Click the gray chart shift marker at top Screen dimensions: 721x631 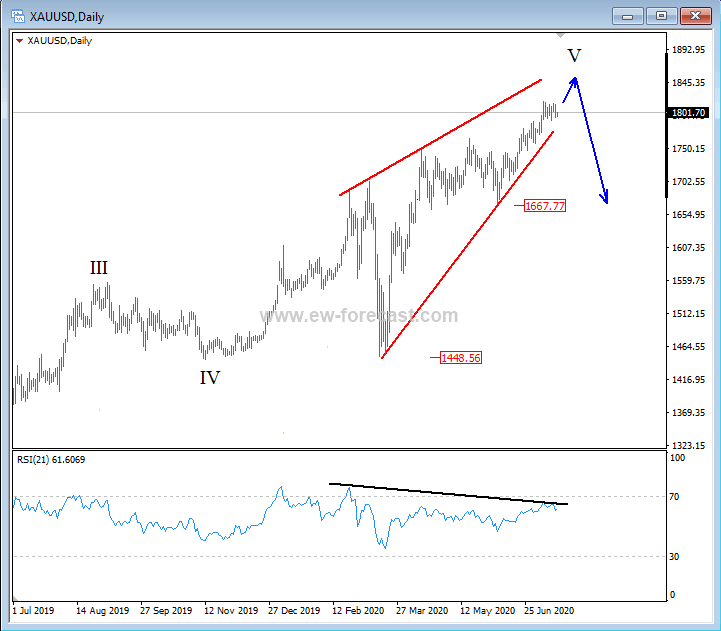[x=560, y=35]
